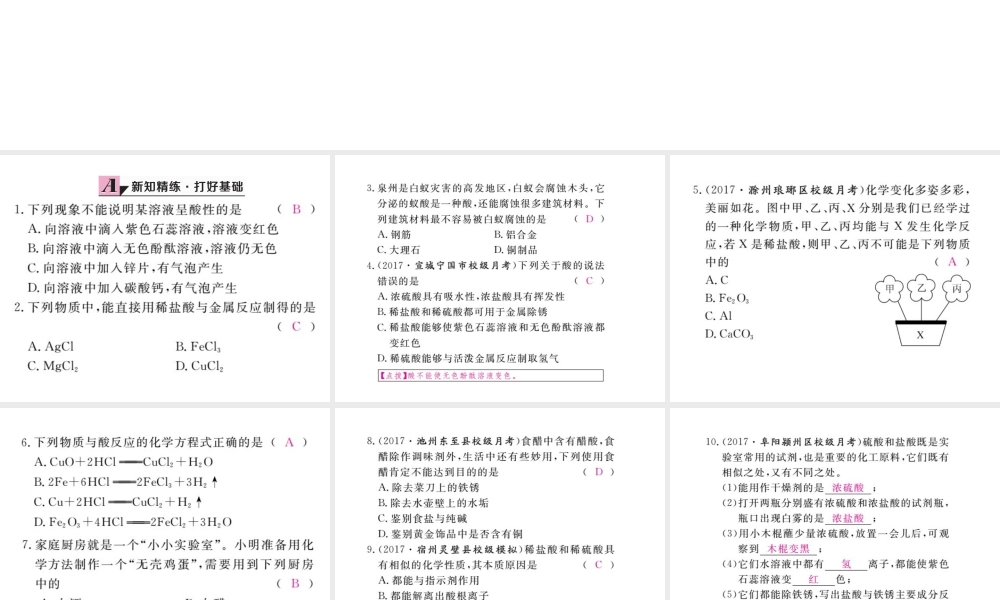Click the filled answer '木棍变黑'
Image resolution: width=1000 pixels, height=600 pixels.
pos(788,548)
